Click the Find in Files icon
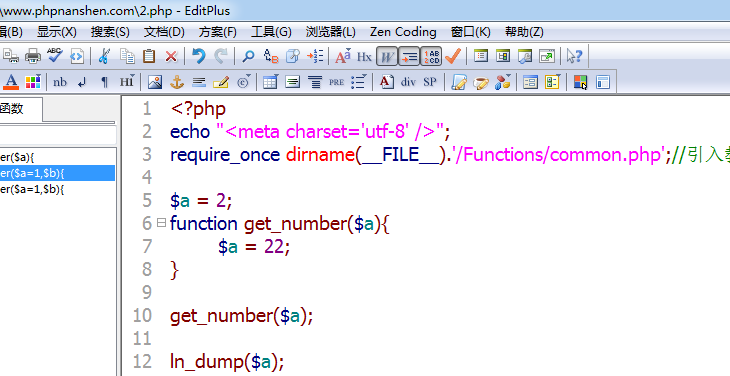The width and height of the screenshot is (730, 376). click(293, 56)
